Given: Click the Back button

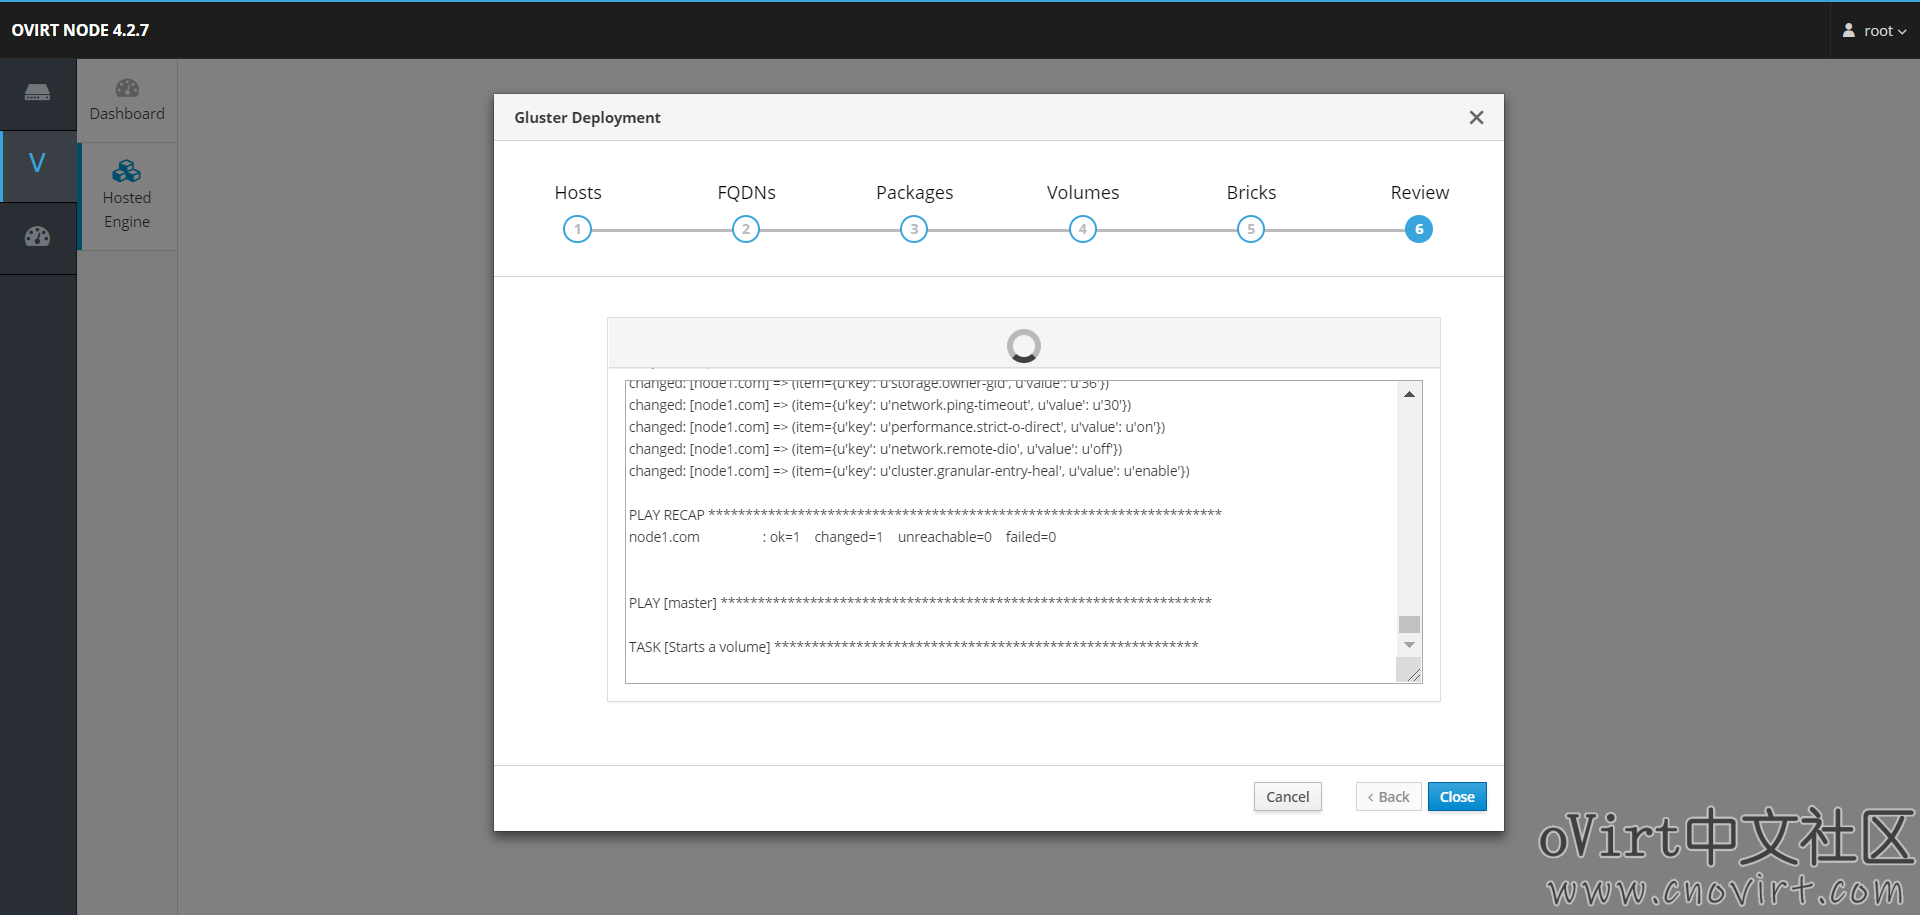Looking at the screenshot, I should [x=1388, y=797].
